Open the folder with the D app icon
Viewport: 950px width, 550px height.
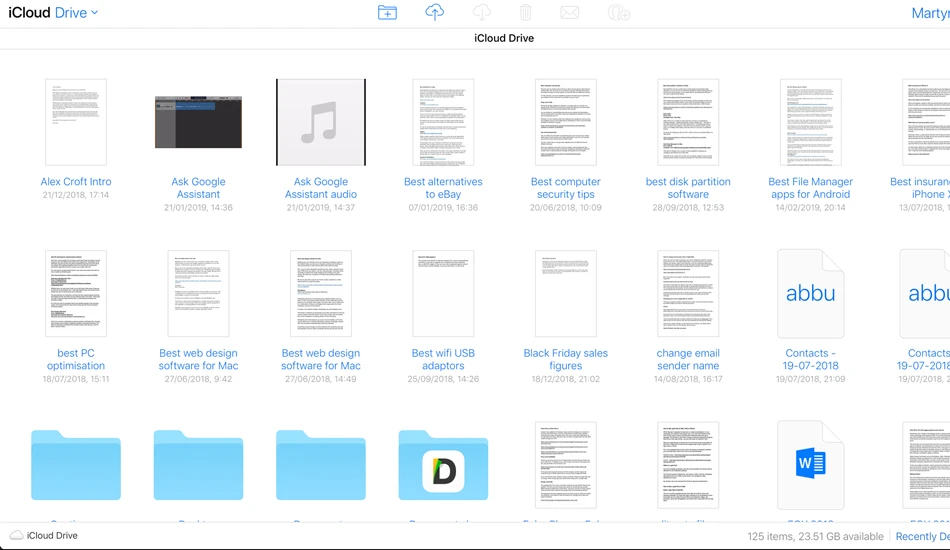443,465
